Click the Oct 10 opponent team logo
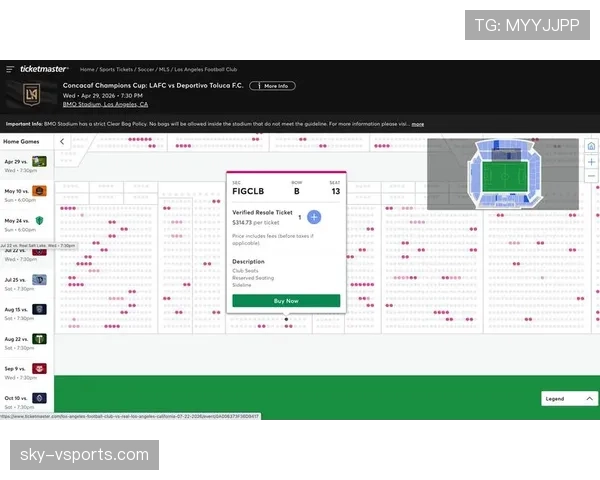This screenshot has width=600, height=480. tap(39, 398)
